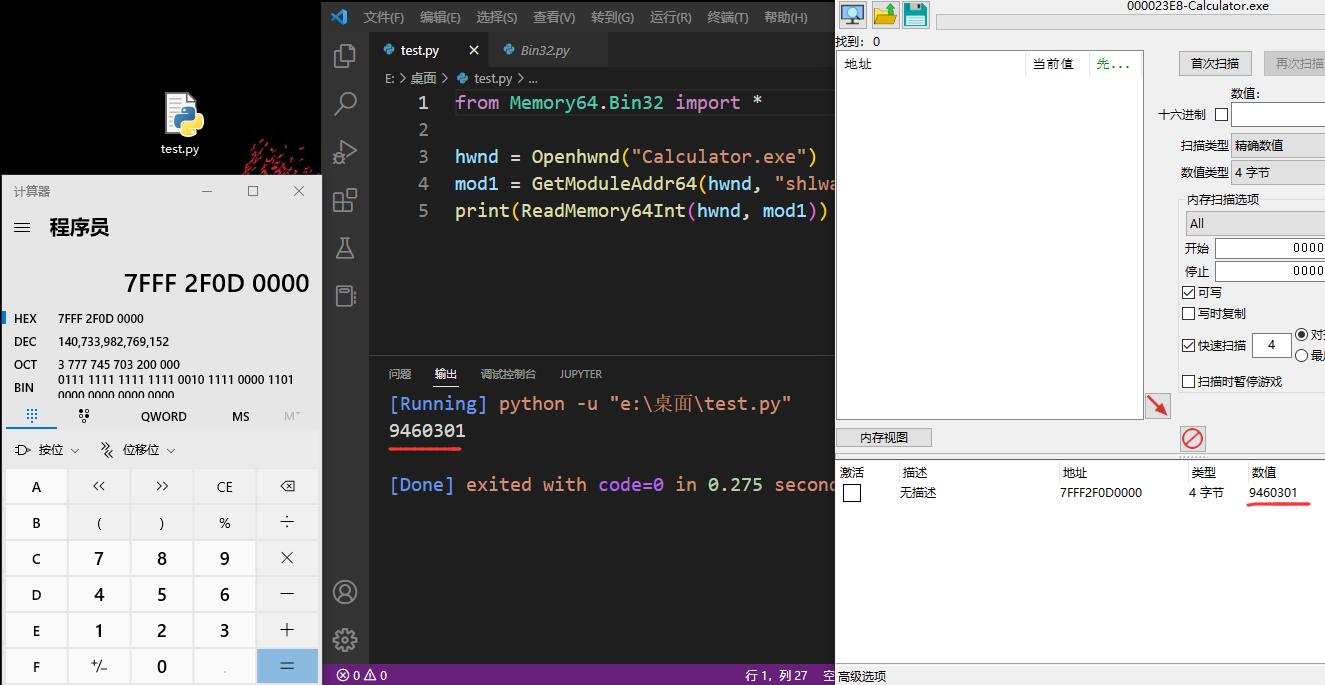The height and width of the screenshot is (685, 1325).
Task: Open VS Code Explorer sidebar icon
Action: tap(345, 55)
